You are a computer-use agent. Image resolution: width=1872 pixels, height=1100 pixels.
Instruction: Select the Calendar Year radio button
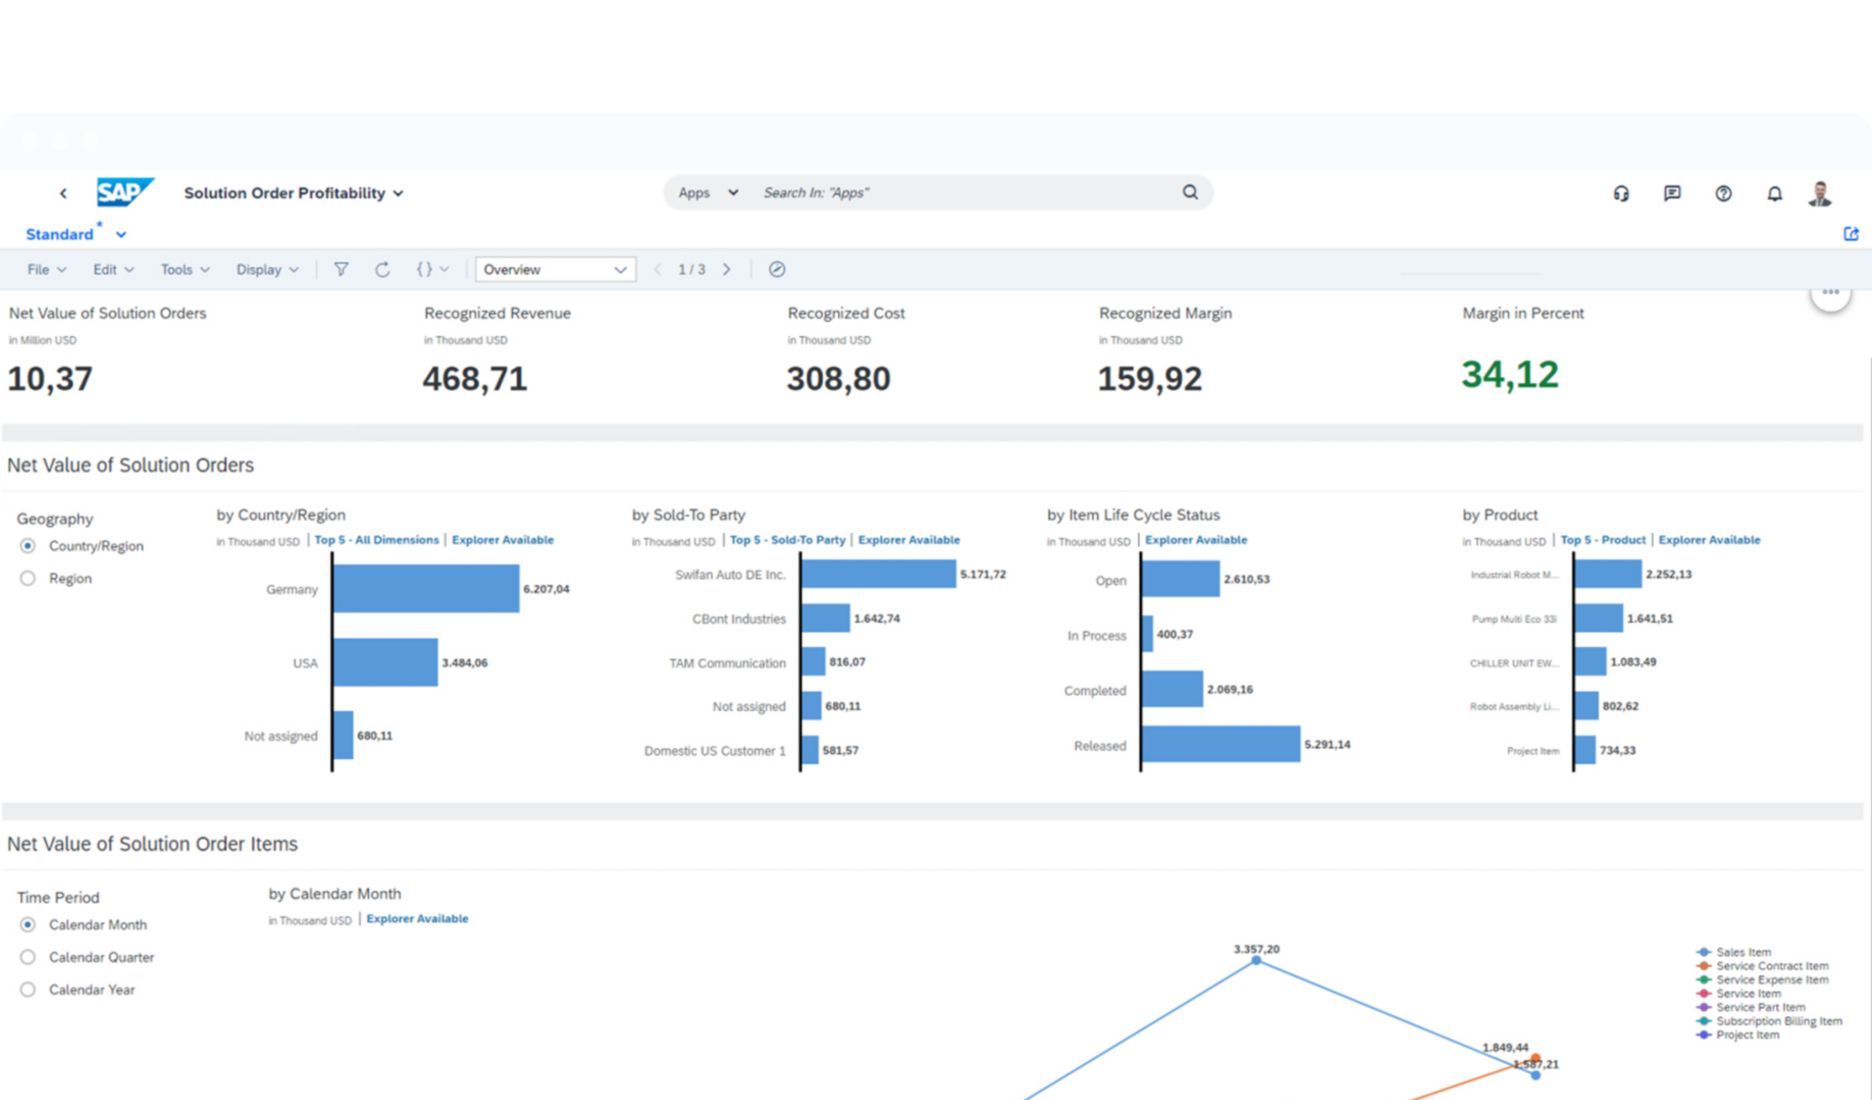tap(27, 989)
